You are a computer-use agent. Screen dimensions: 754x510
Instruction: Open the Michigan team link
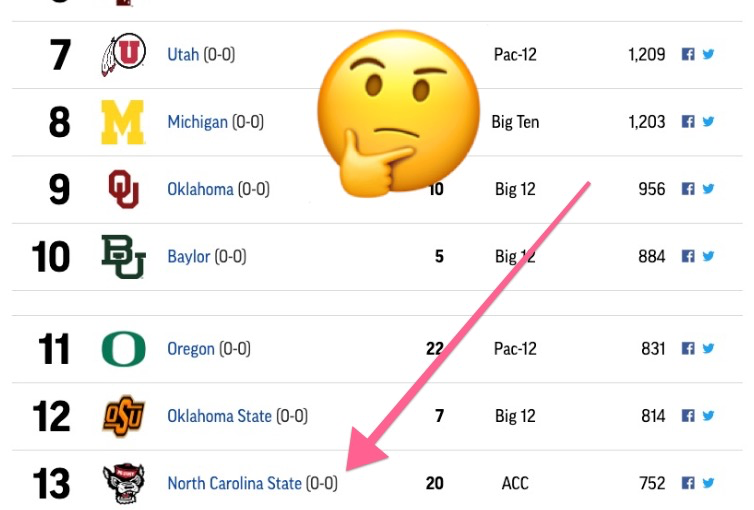(x=197, y=122)
